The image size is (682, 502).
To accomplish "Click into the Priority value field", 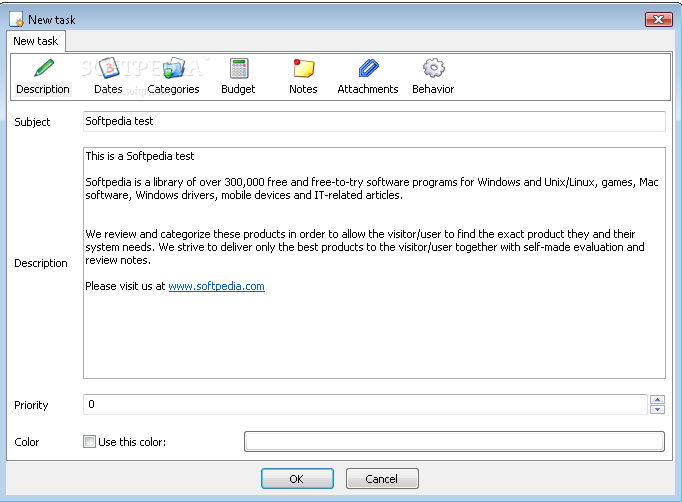I will coord(365,405).
